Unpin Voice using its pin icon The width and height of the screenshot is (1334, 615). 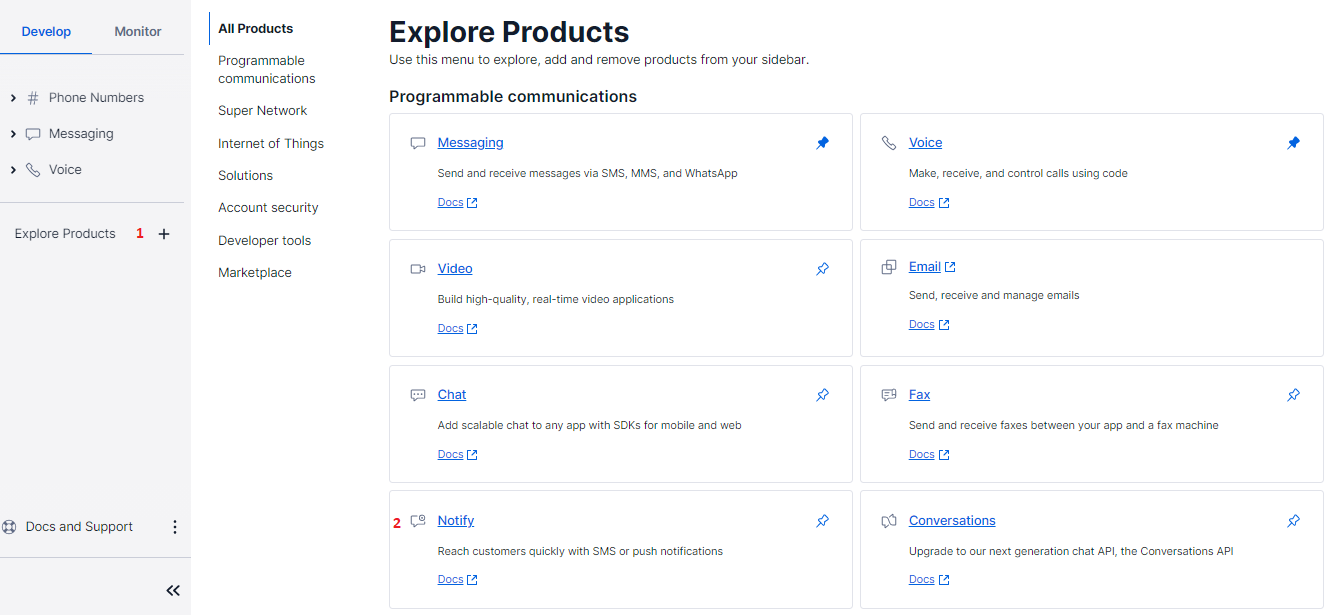(x=1293, y=143)
